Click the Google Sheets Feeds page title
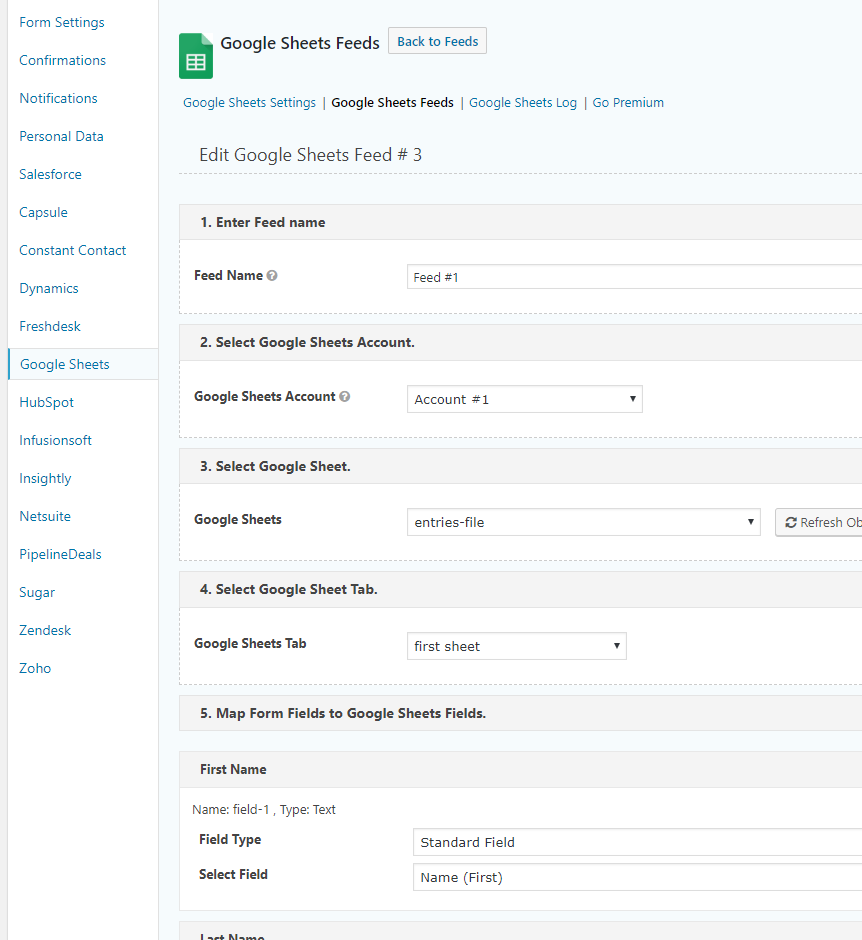The image size is (862, 940). coord(300,43)
